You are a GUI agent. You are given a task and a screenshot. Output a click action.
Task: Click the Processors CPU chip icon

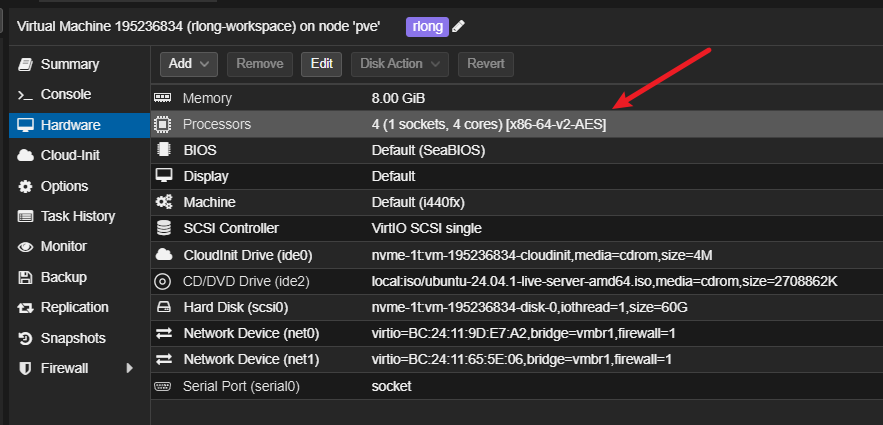click(163, 124)
